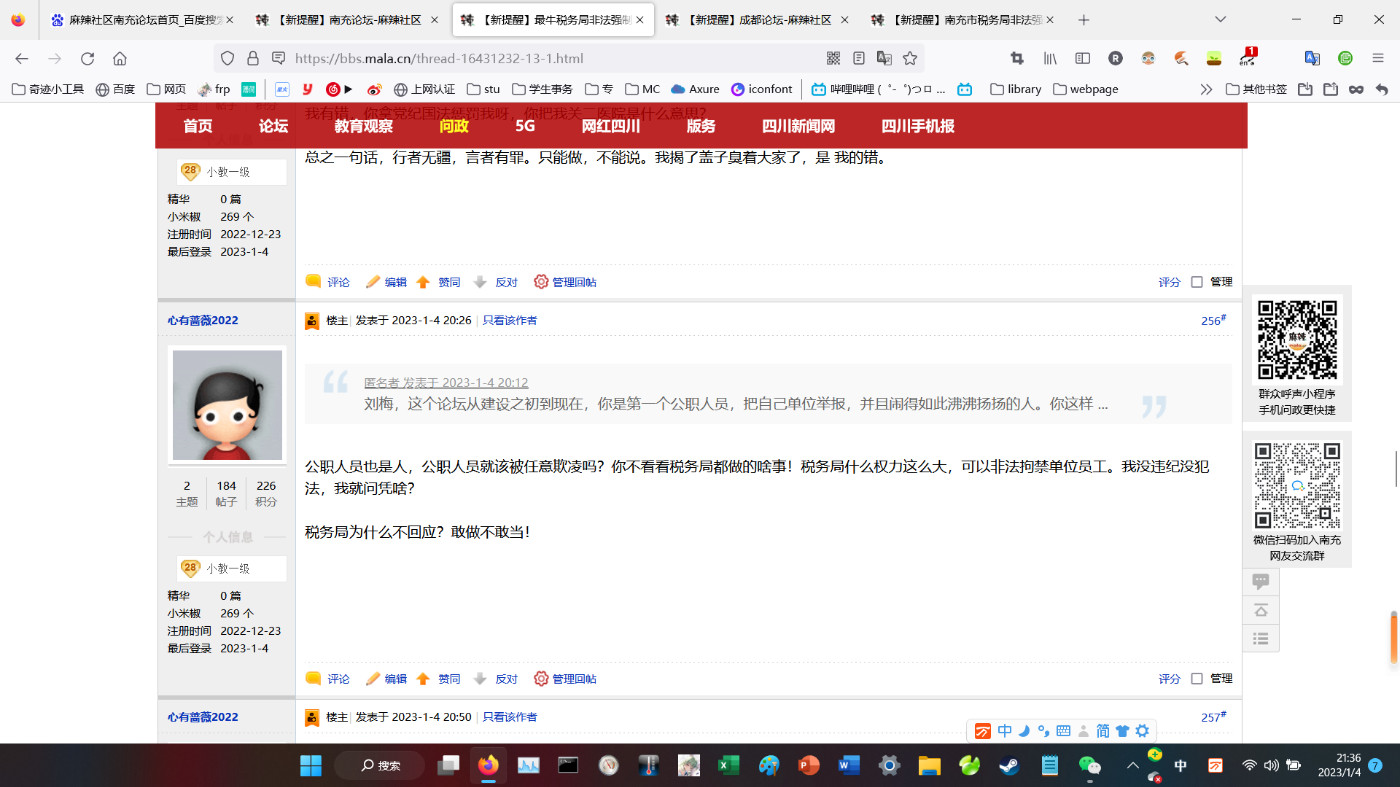Viewport: 1400px width, 787px height.
Task: Click the reply bubble icon in right sidebar
Action: [x=1260, y=581]
